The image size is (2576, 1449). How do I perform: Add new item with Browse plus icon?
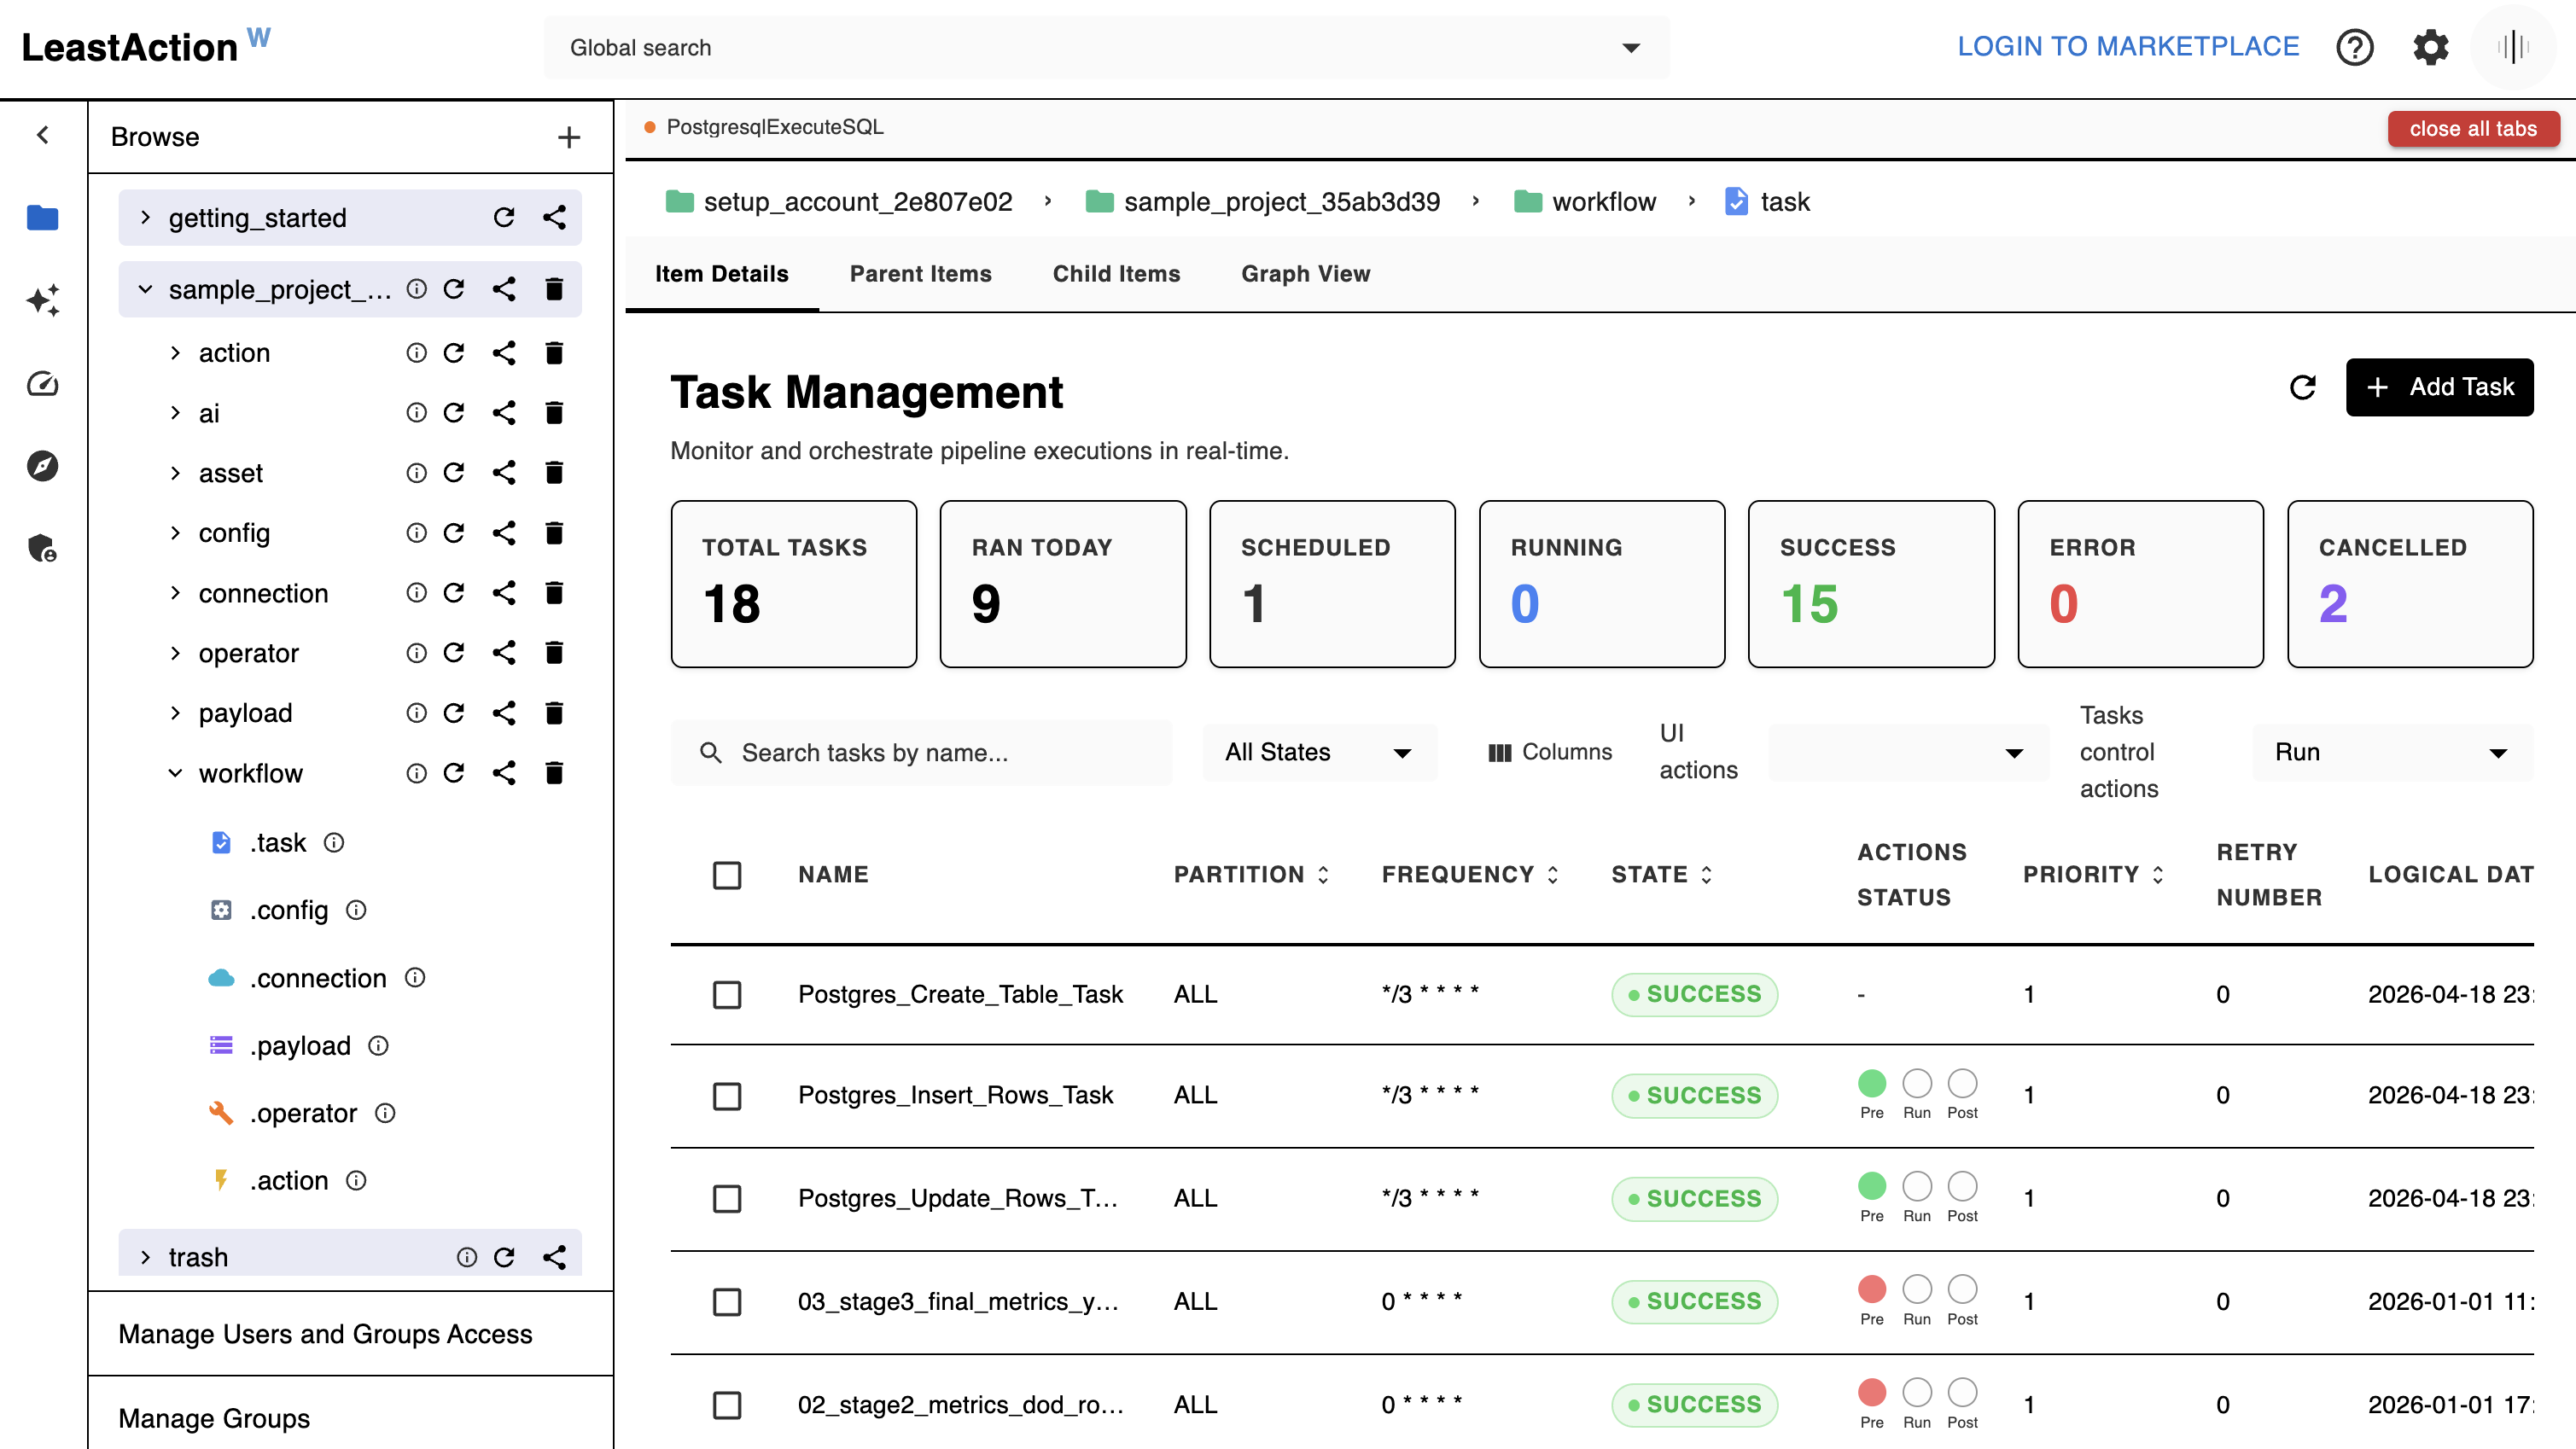569,137
